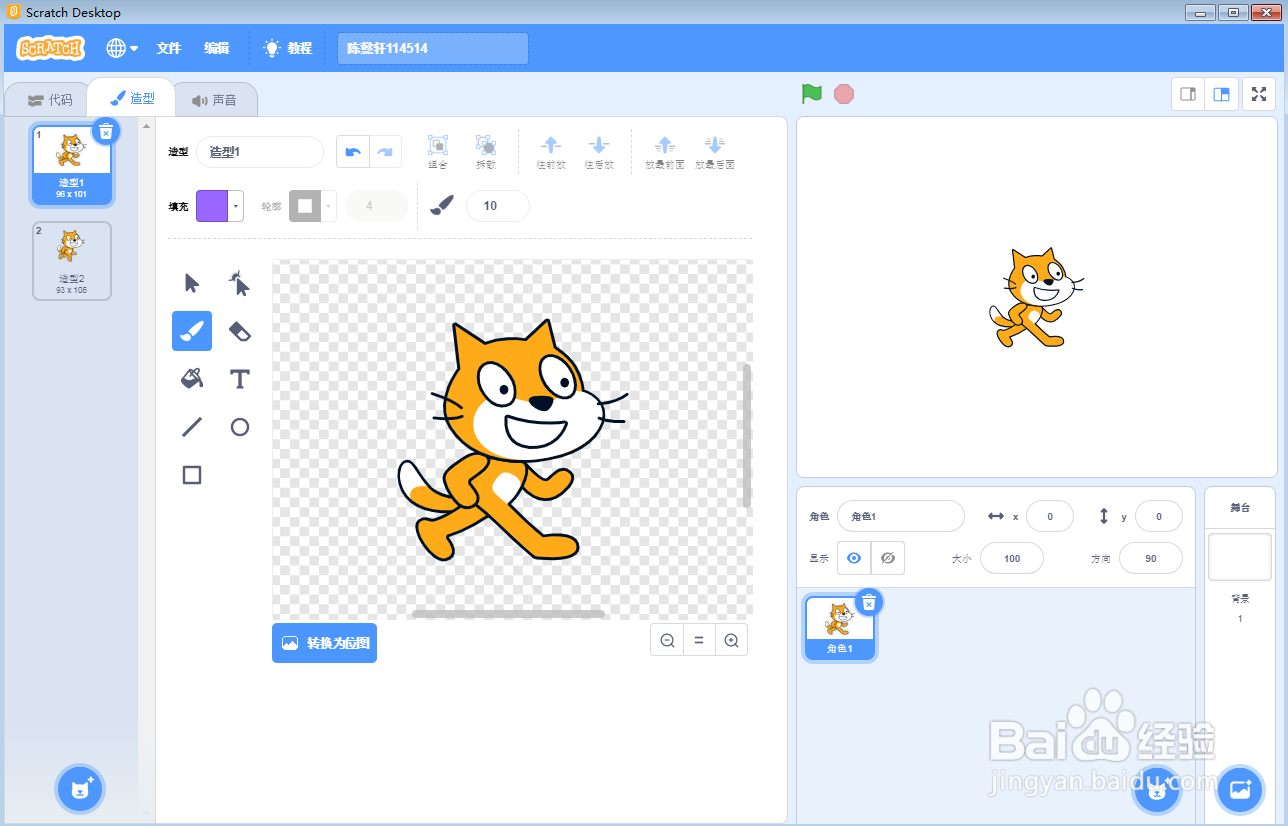The image size is (1288, 826).
Task: Click the Front (放最前面) icon
Action: pos(664,152)
